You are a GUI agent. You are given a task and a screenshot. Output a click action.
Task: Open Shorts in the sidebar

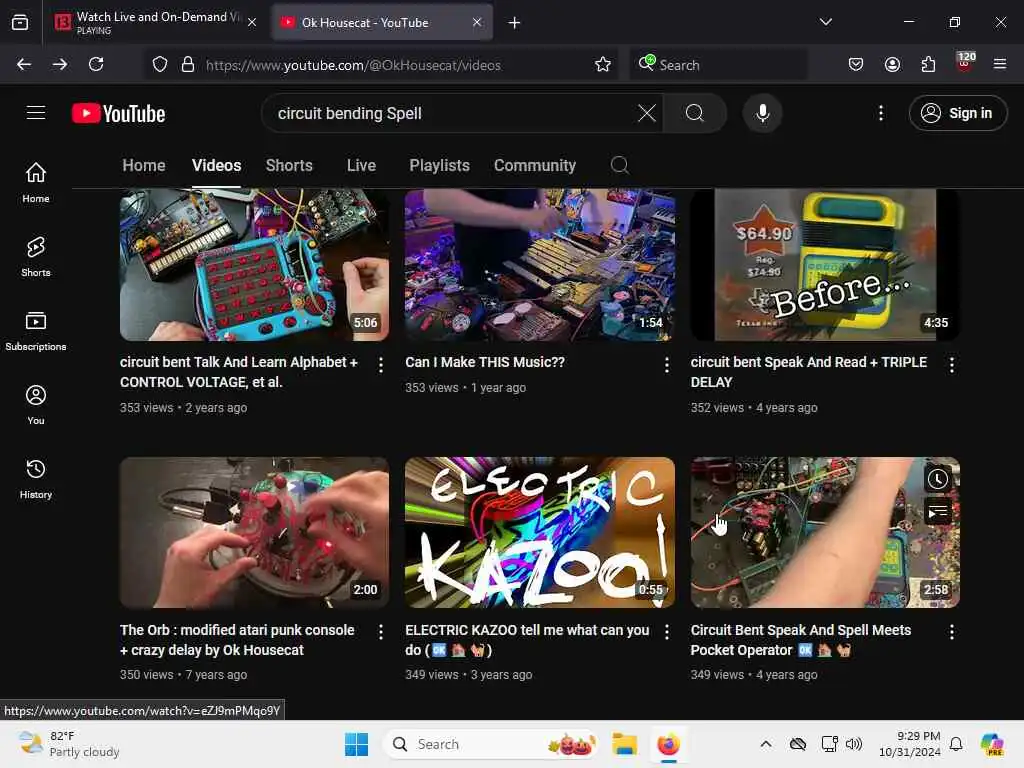point(36,257)
